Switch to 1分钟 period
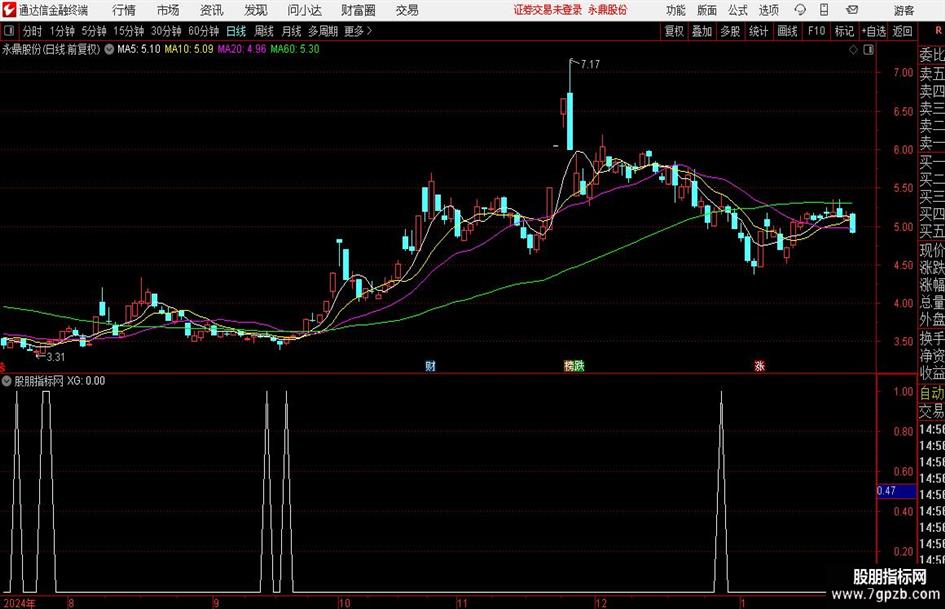945x609 pixels. (62, 31)
